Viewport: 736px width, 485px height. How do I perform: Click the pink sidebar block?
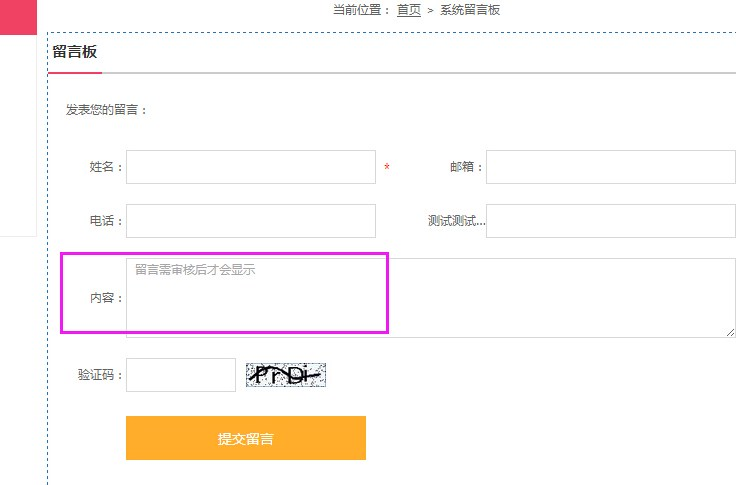click(x=18, y=17)
